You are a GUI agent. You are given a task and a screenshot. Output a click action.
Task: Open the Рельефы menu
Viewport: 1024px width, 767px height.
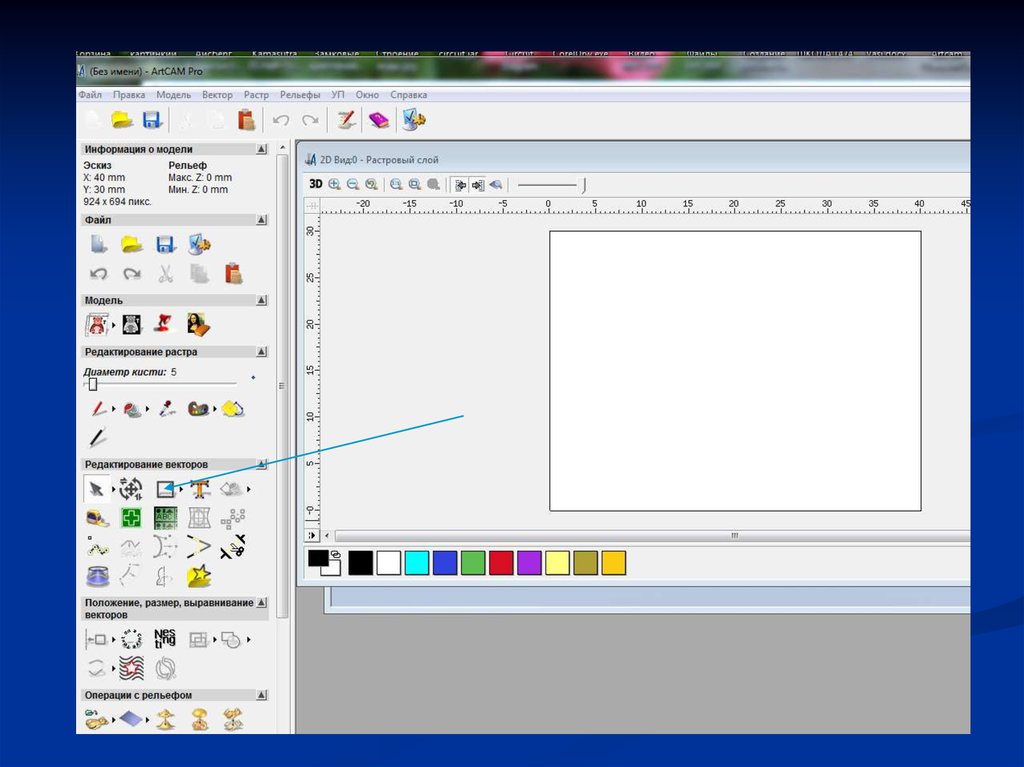(299, 95)
